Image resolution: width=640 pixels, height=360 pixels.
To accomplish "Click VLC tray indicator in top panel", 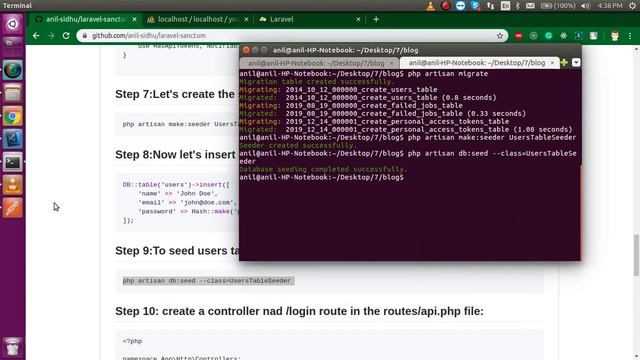I will [430, 6].
